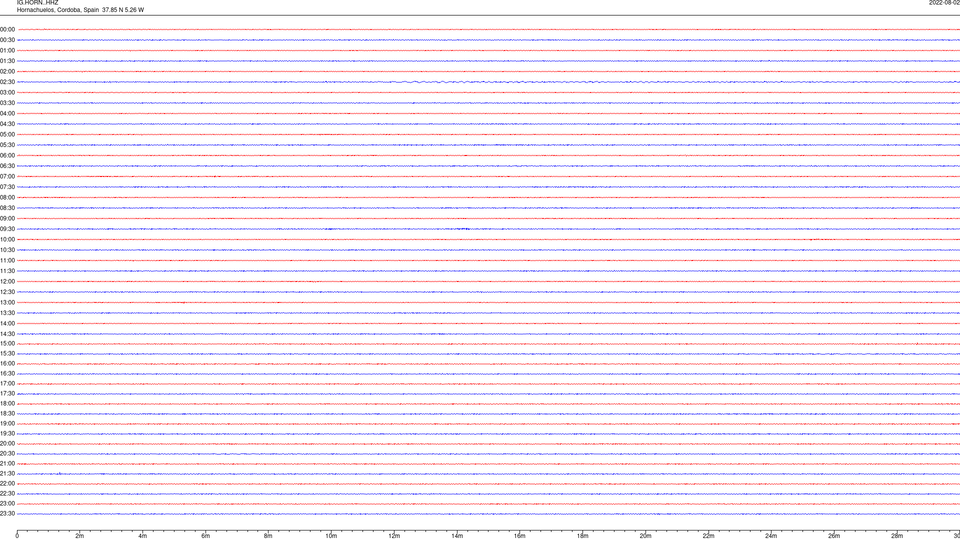Click the '12m' tick label on the axis

[x=394, y=536]
